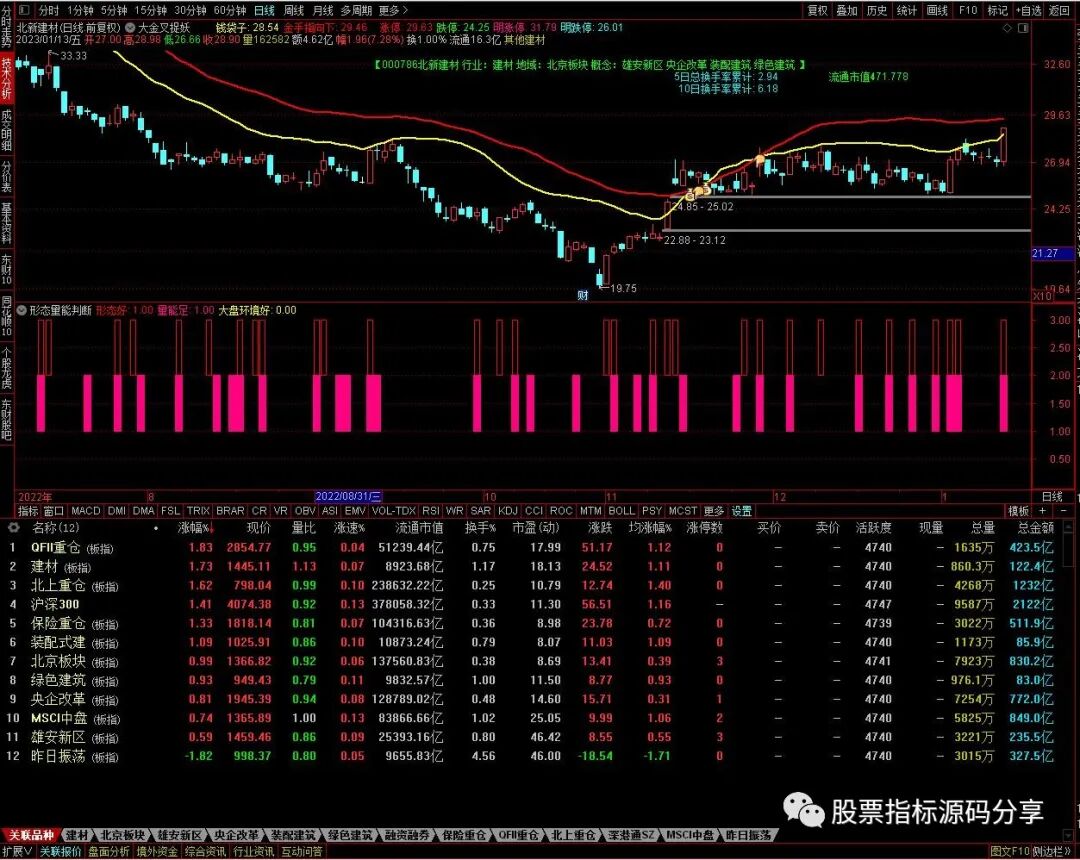Click scrollbar up arrow beside quote table

click(x=1068, y=527)
